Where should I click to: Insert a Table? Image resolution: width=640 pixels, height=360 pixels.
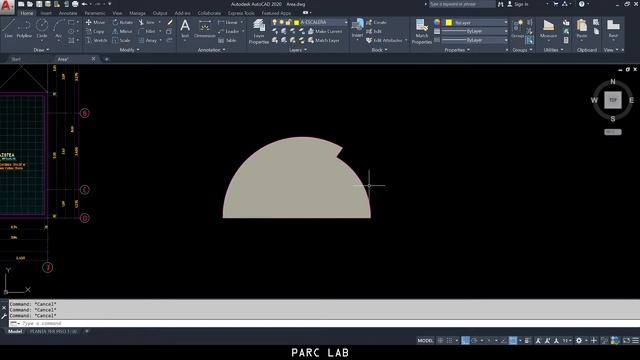click(x=227, y=40)
